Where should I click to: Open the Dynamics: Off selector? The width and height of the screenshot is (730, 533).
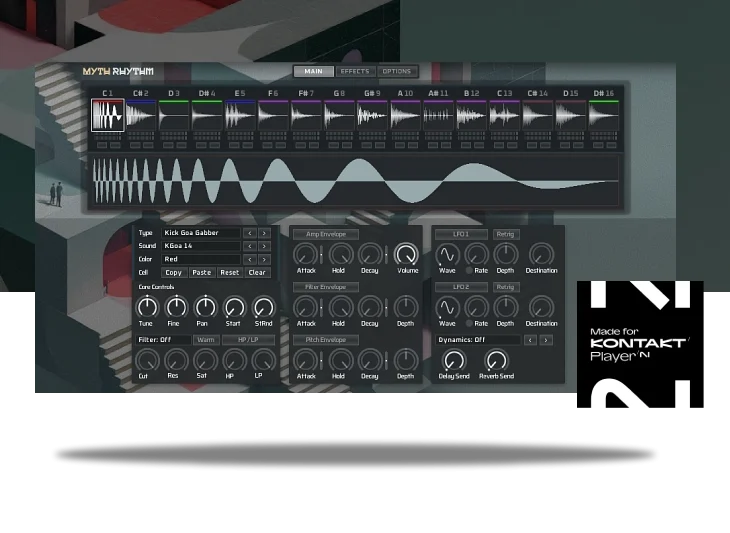478,340
